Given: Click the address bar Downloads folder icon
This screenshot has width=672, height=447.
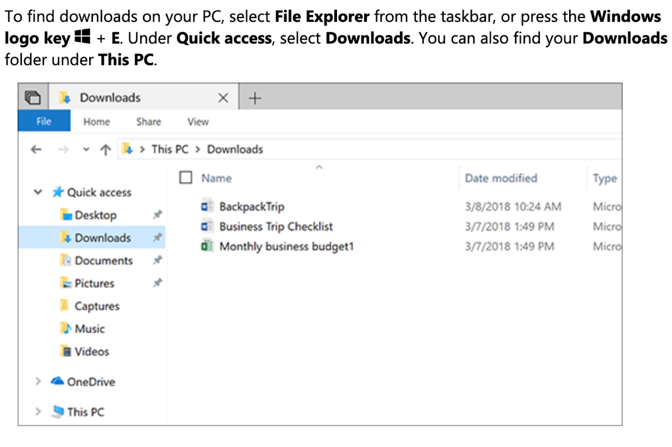Looking at the screenshot, I should 127,149.
